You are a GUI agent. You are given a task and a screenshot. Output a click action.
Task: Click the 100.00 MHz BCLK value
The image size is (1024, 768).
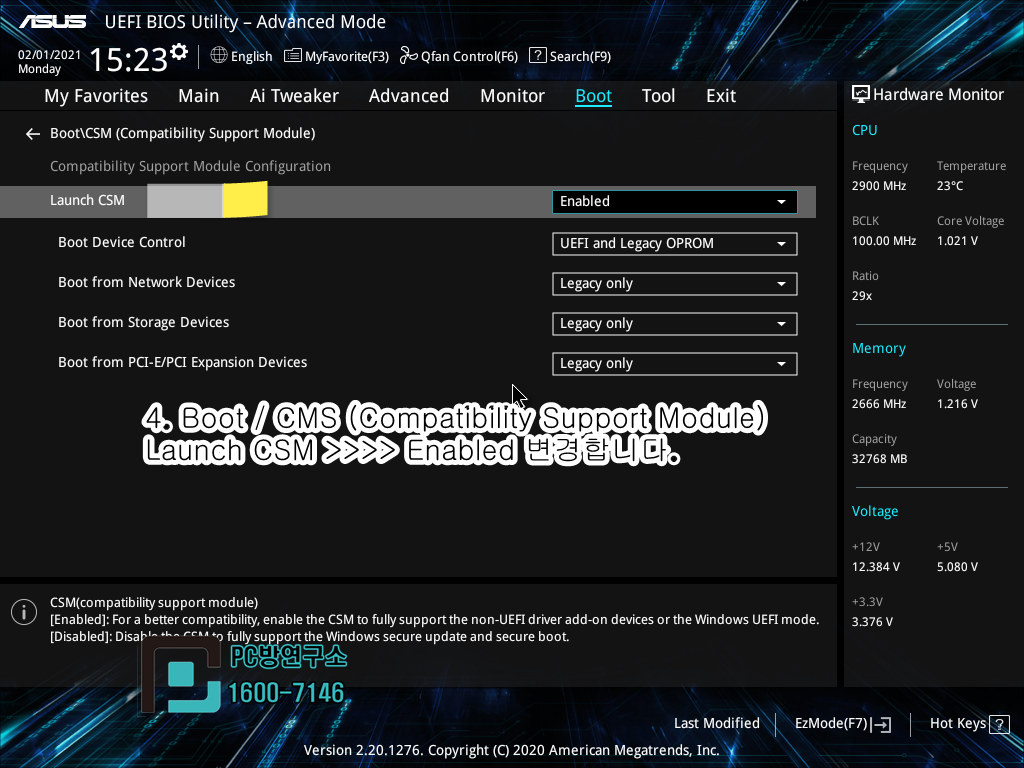pyautogui.click(x=884, y=240)
